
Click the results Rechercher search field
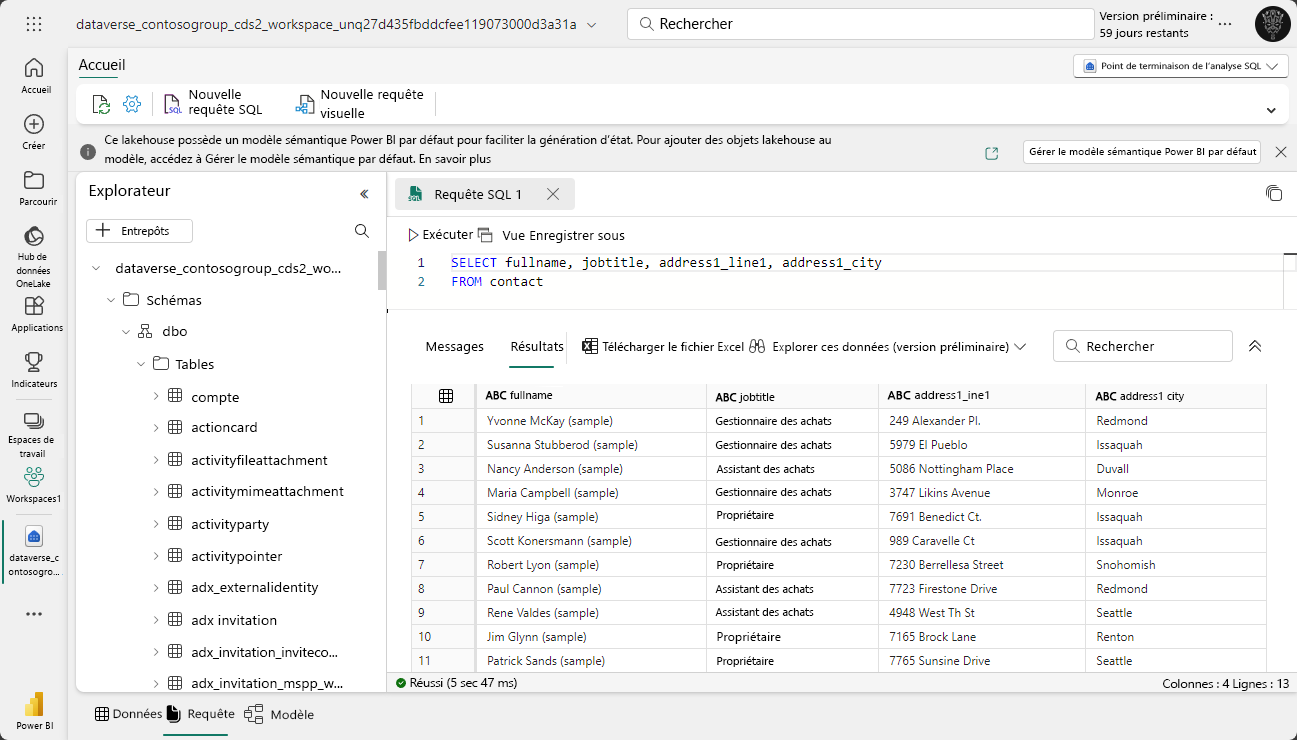1143,346
